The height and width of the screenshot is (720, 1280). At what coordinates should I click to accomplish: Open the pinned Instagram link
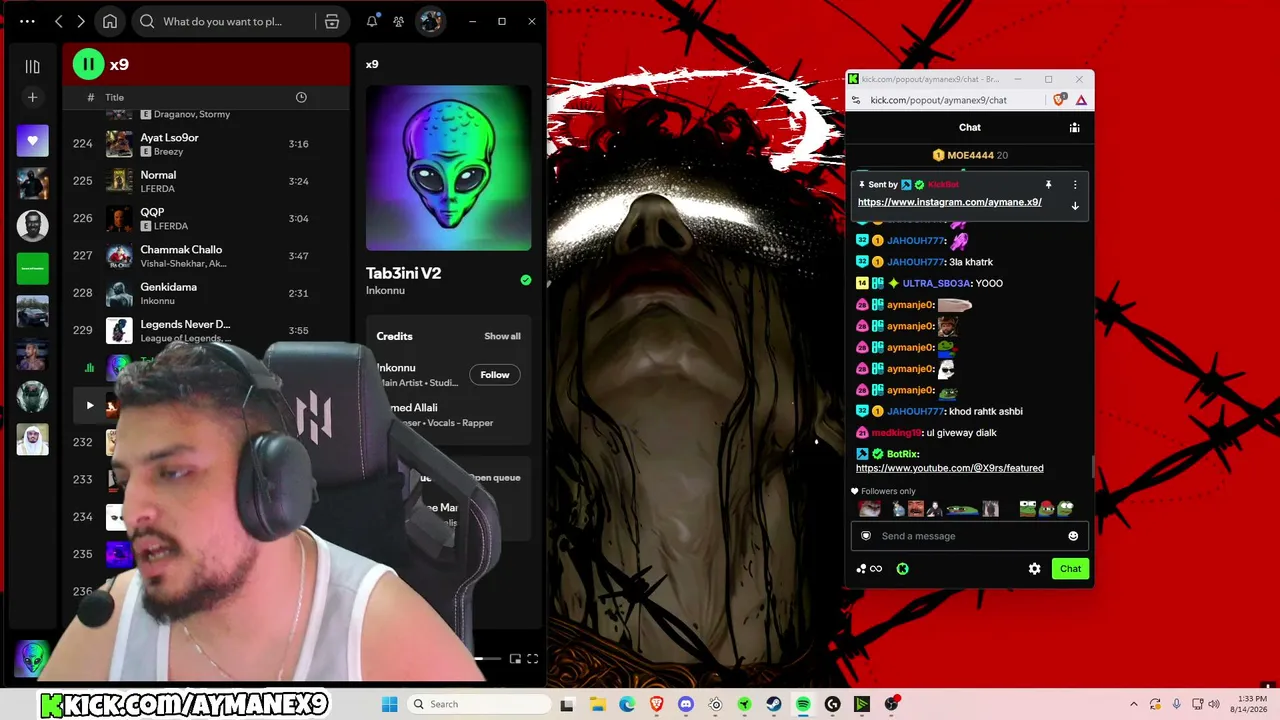[x=950, y=202]
